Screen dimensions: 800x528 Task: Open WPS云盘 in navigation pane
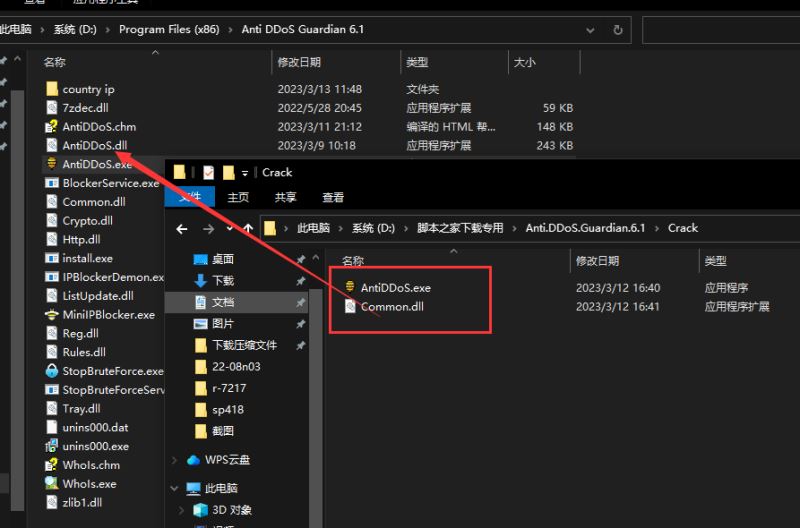click(227, 460)
